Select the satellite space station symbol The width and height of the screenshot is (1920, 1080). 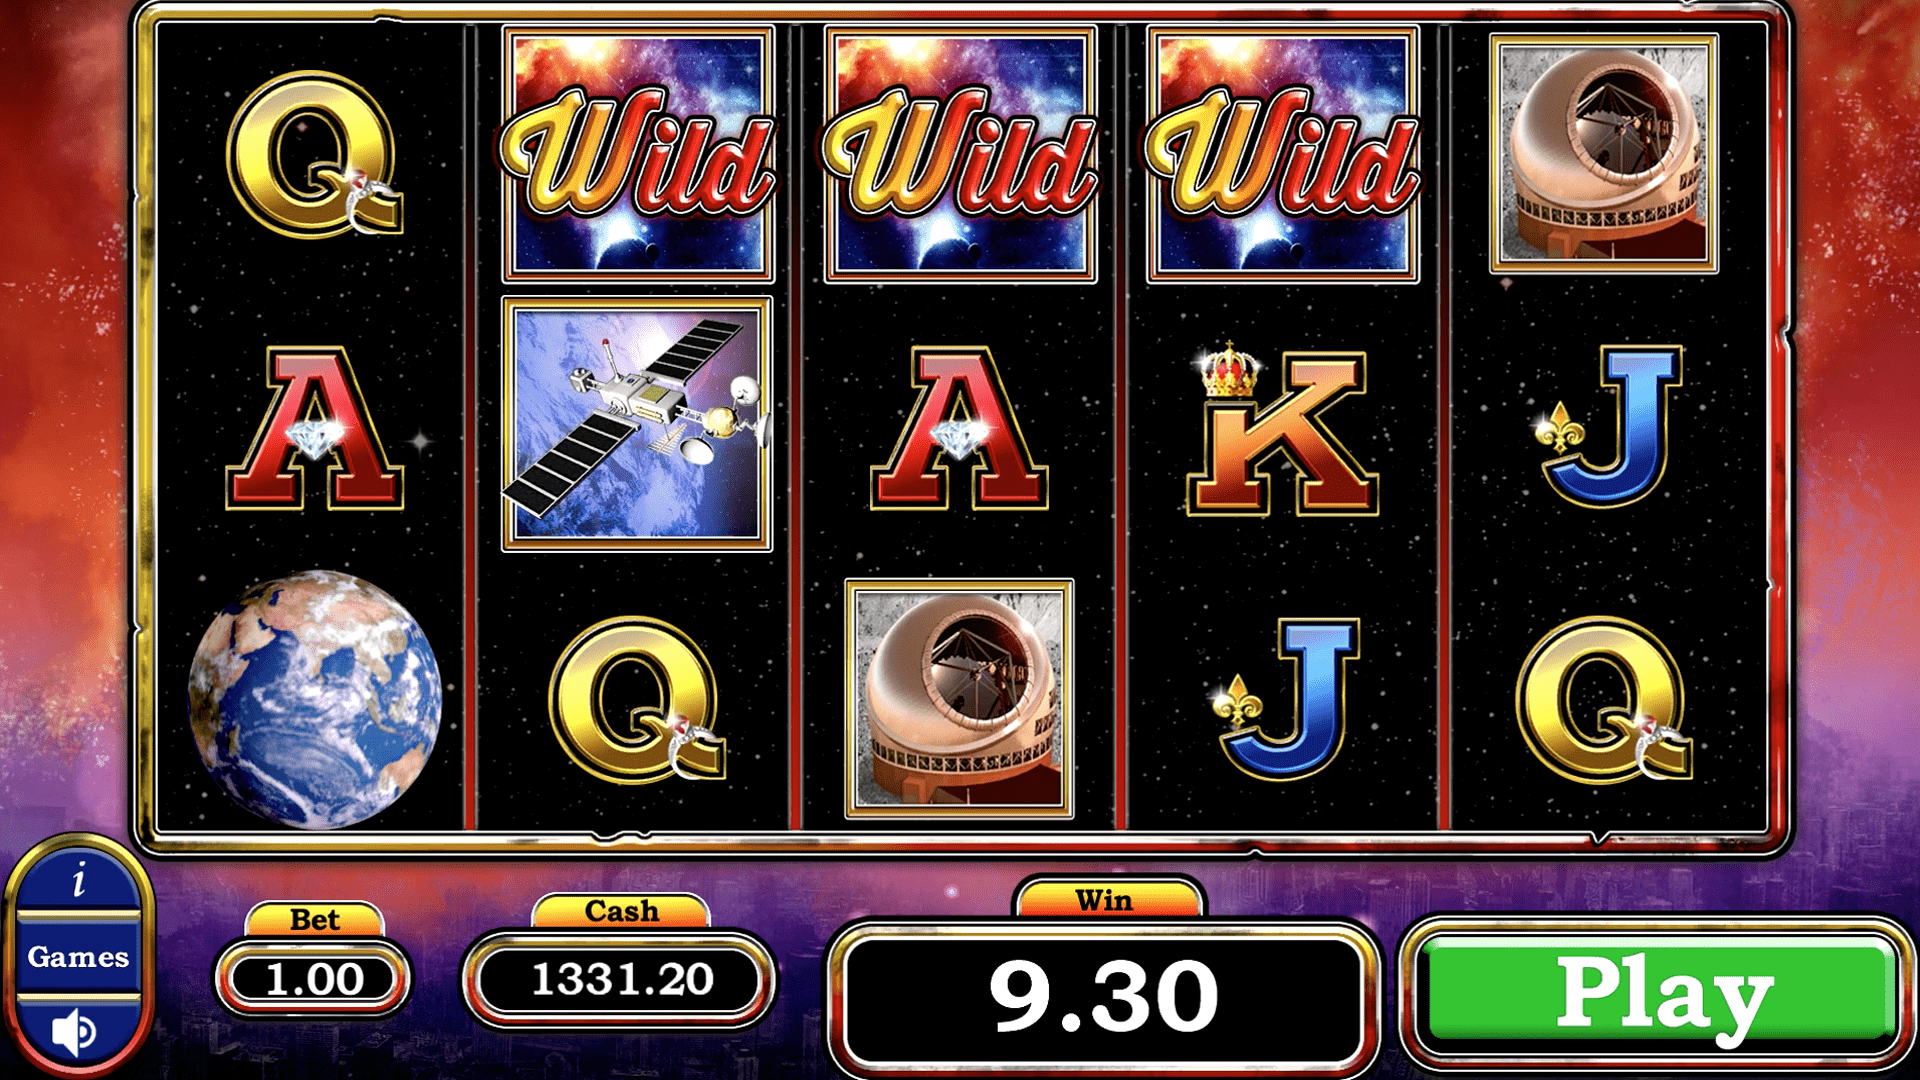pos(637,424)
